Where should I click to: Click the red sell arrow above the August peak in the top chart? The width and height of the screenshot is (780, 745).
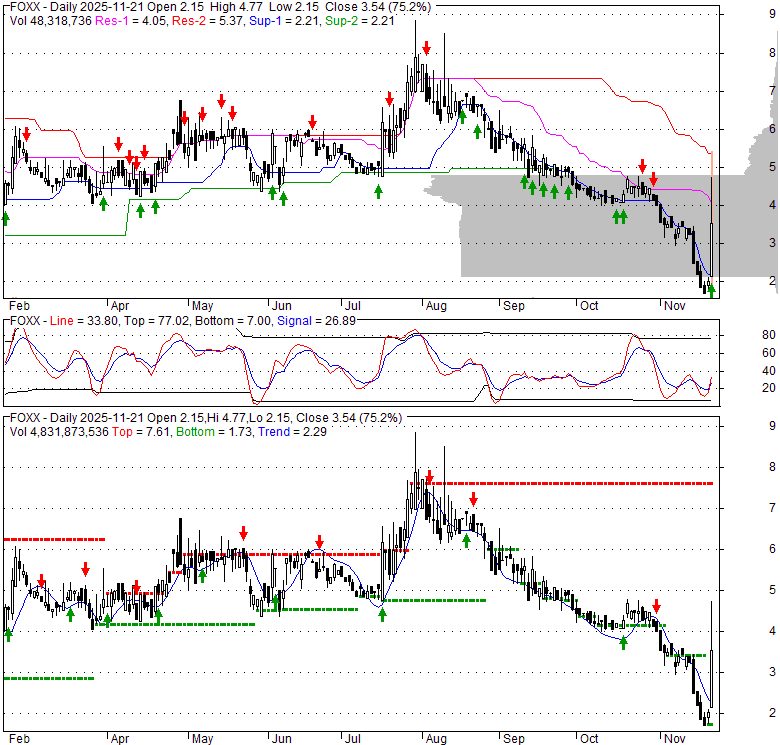[x=426, y=48]
